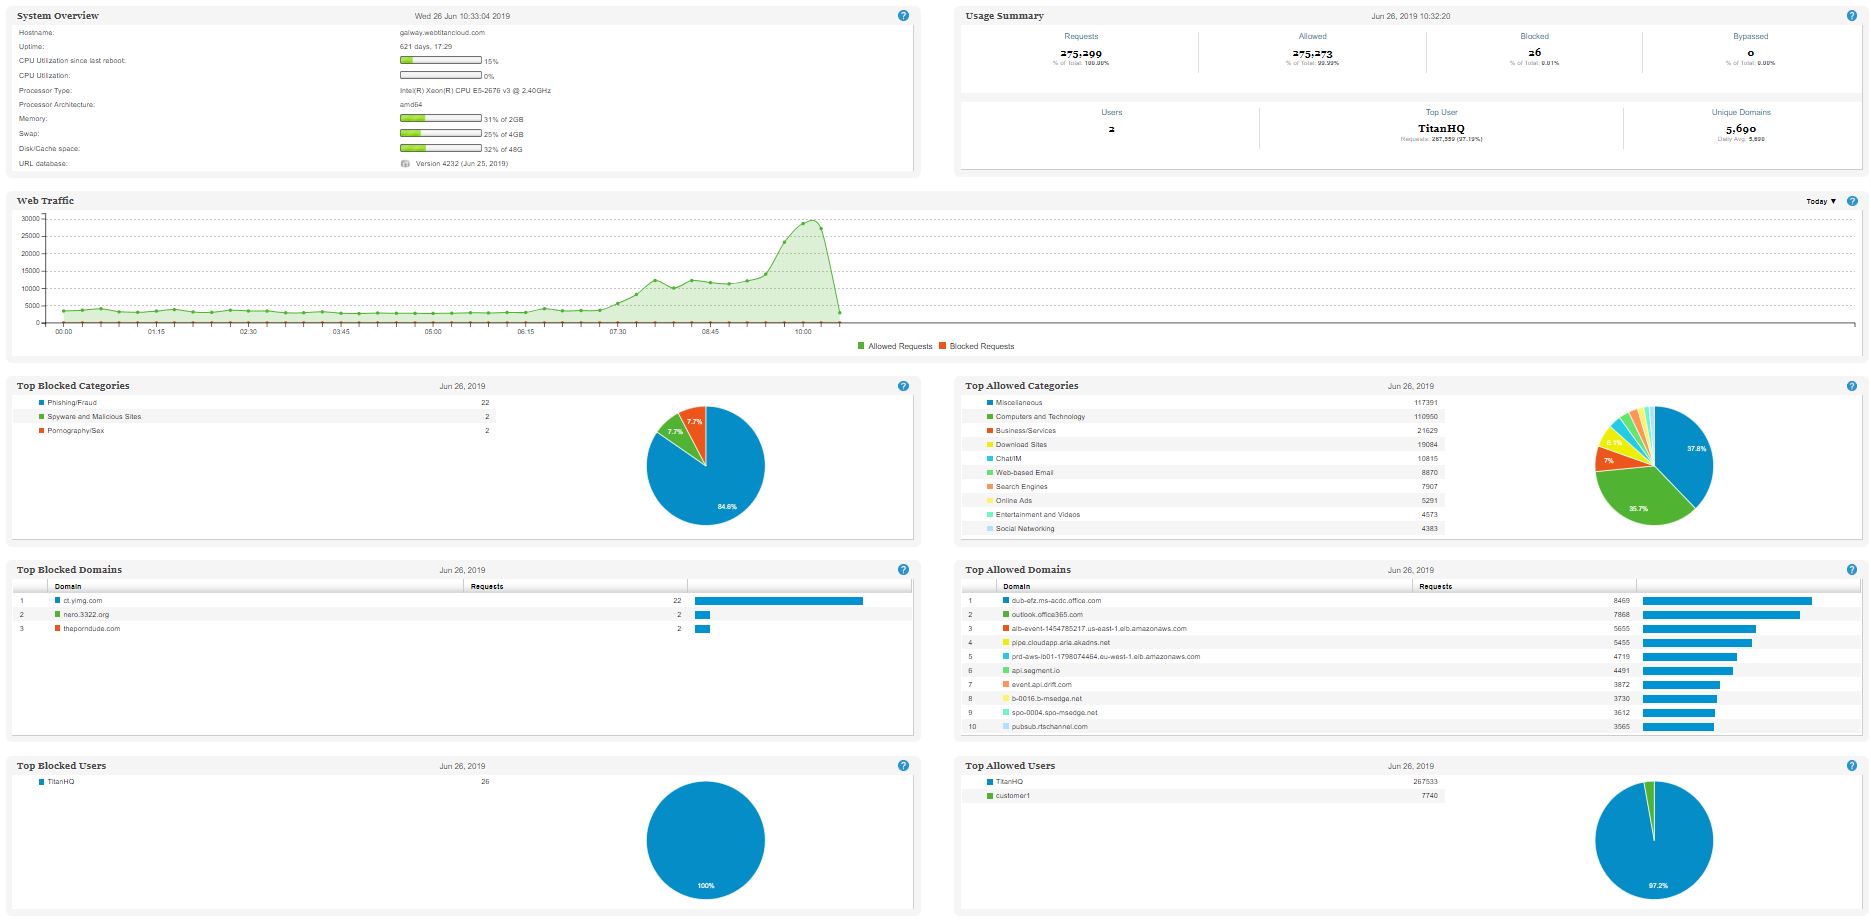Click the Blocked count in Usage Summary
Viewport: 1871px width, 924px height.
click(x=1534, y=53)
